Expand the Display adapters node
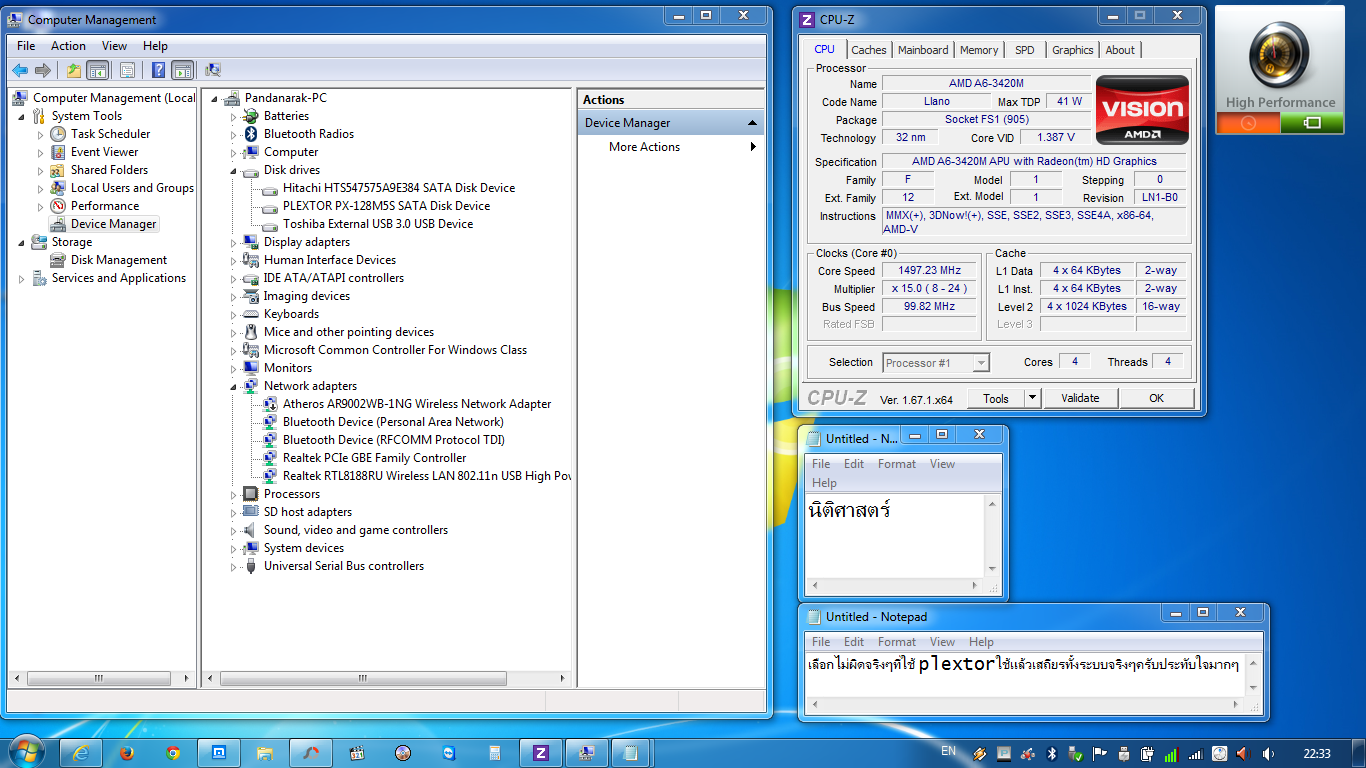 pyautogui.click(x=234, y=243)
